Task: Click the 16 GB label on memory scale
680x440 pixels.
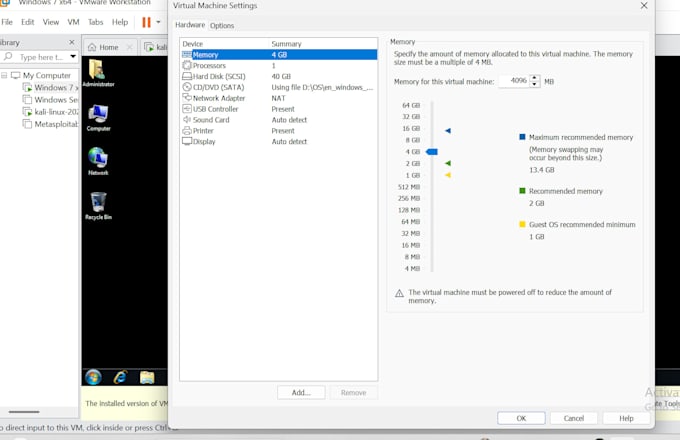Action: pyautogui.click(x=411, y=129)
